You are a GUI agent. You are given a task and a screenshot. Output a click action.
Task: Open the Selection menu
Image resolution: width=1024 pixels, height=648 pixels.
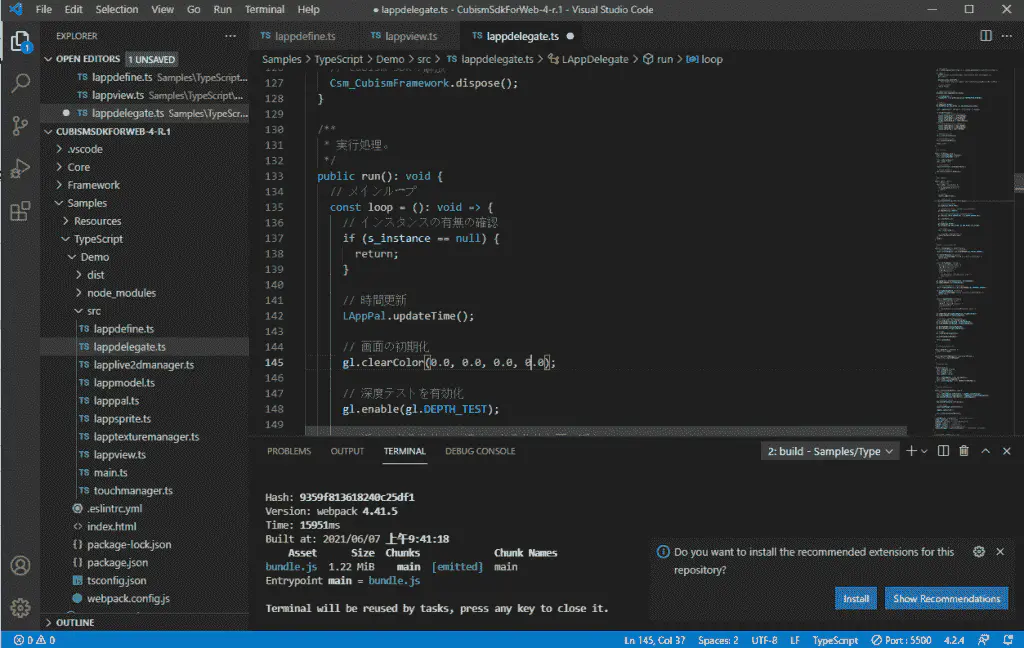tap(117, 9)
